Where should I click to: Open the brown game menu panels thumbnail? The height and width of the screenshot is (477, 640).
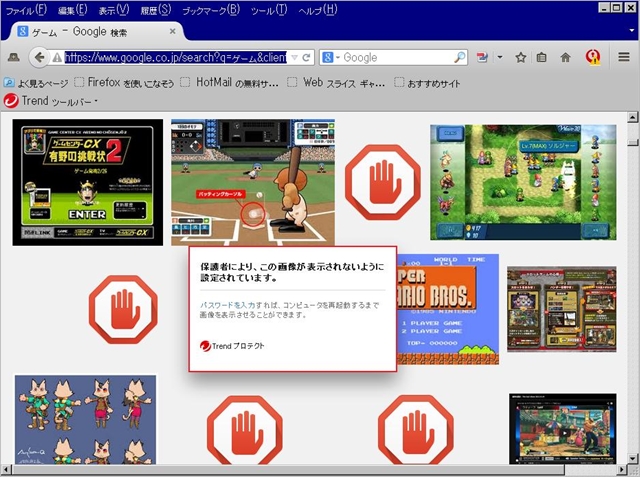click(562, 309)
